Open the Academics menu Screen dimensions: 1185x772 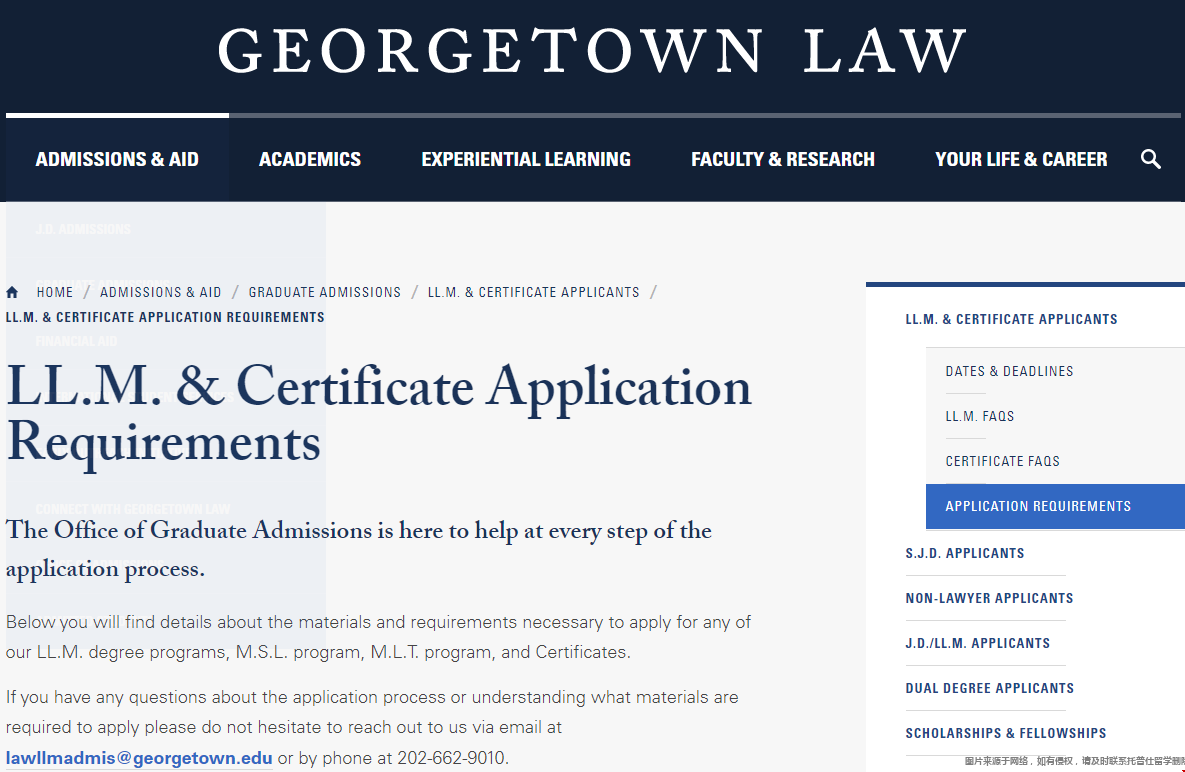click(310, 159)
